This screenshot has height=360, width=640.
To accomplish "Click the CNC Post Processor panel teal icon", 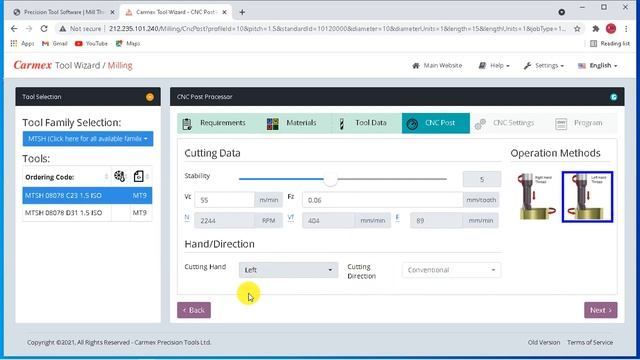I will tap(613, 97).
